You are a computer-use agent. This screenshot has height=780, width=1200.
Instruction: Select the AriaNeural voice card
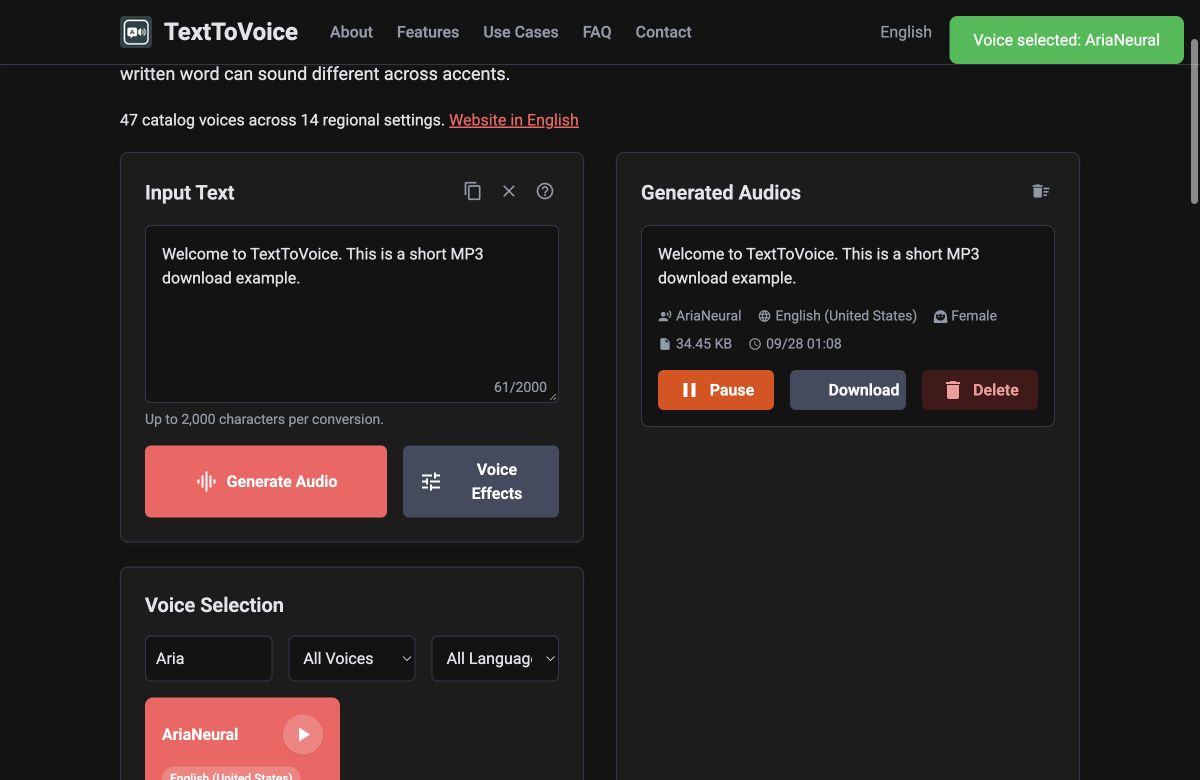click(242, 738)
